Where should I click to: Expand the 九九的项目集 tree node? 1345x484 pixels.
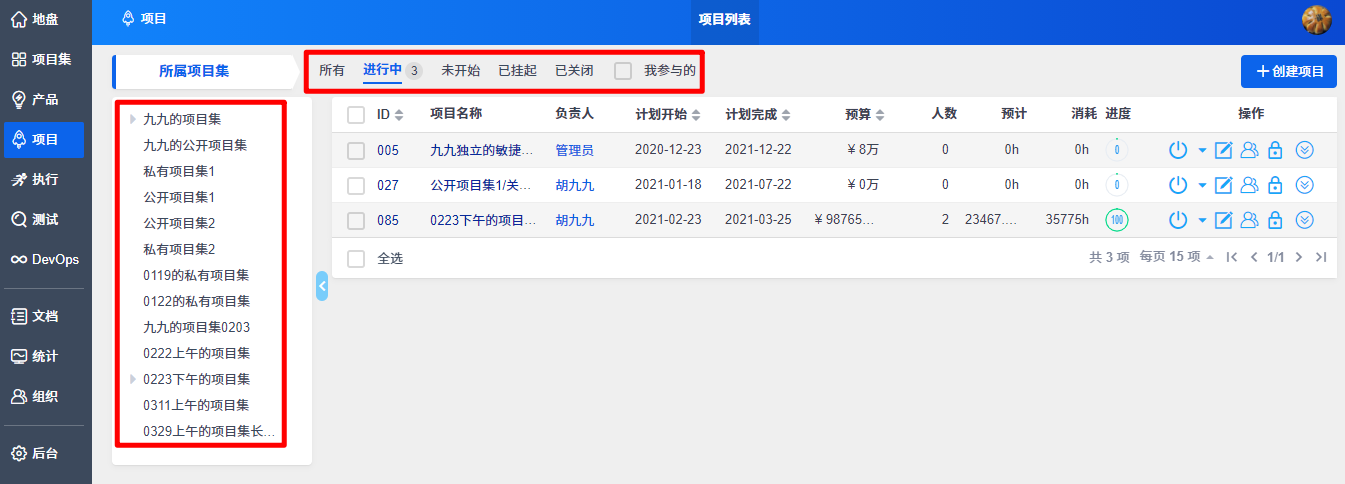(x=132, y=119)
